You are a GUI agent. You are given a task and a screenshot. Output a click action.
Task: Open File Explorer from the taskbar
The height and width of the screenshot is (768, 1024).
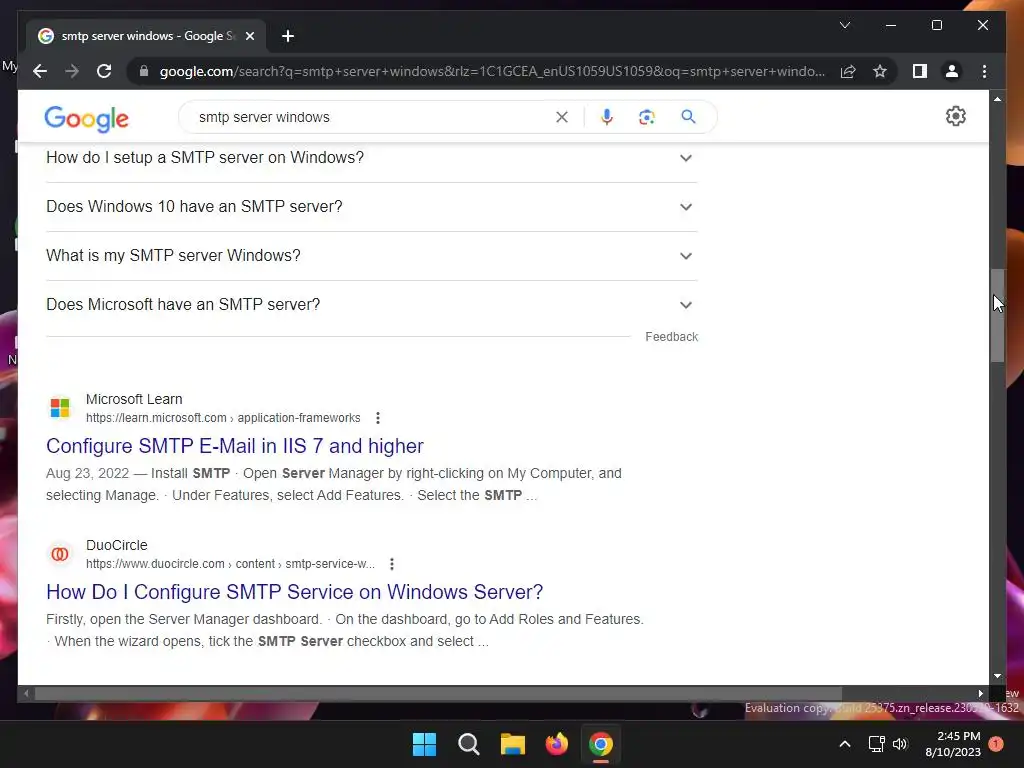click(x=513, y=744)
